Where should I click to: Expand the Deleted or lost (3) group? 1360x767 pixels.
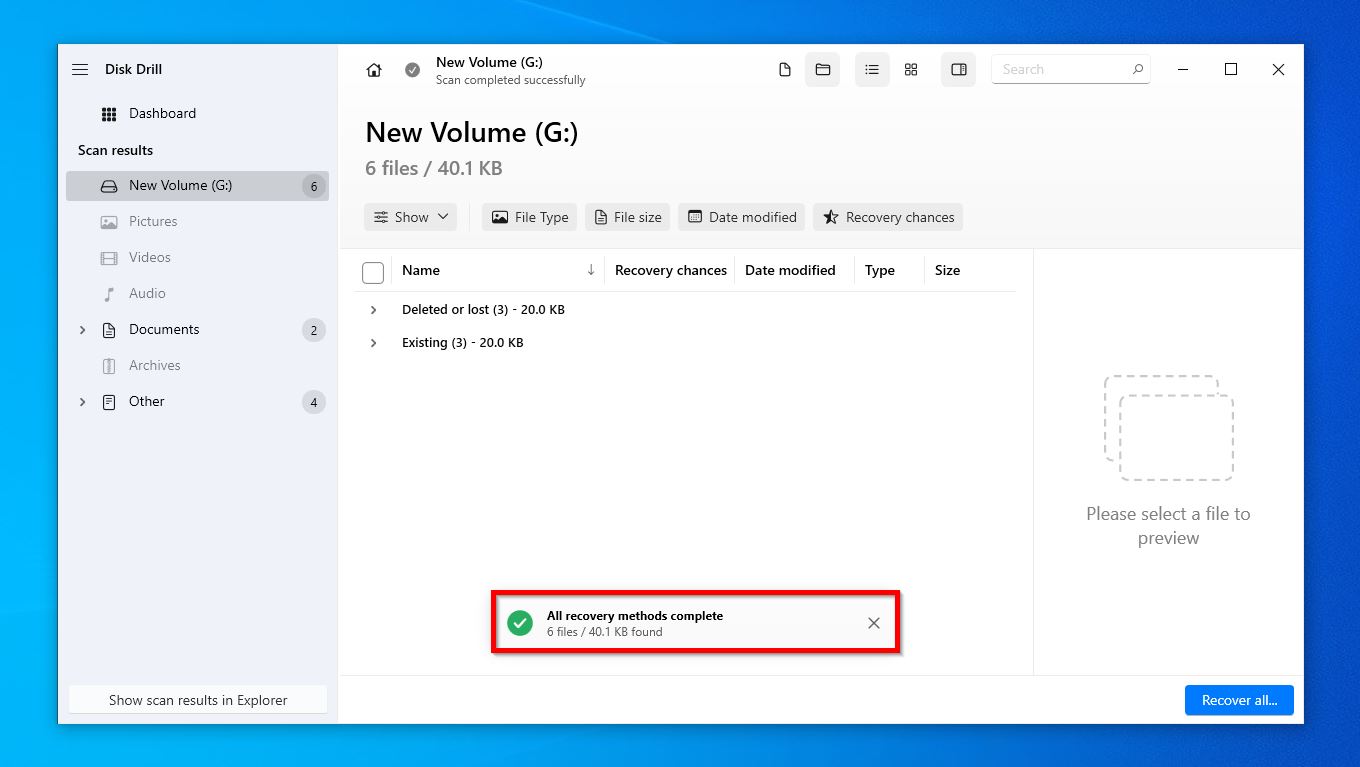[x=374, y=310]
